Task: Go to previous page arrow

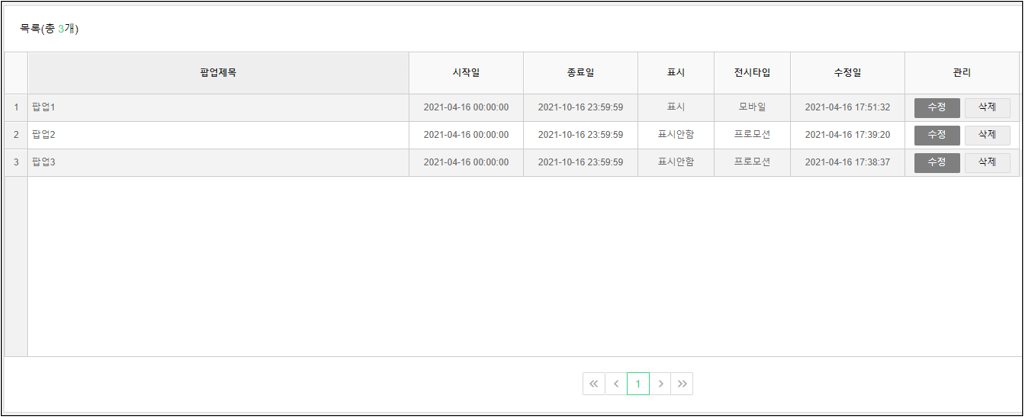Action: [616, 384]
